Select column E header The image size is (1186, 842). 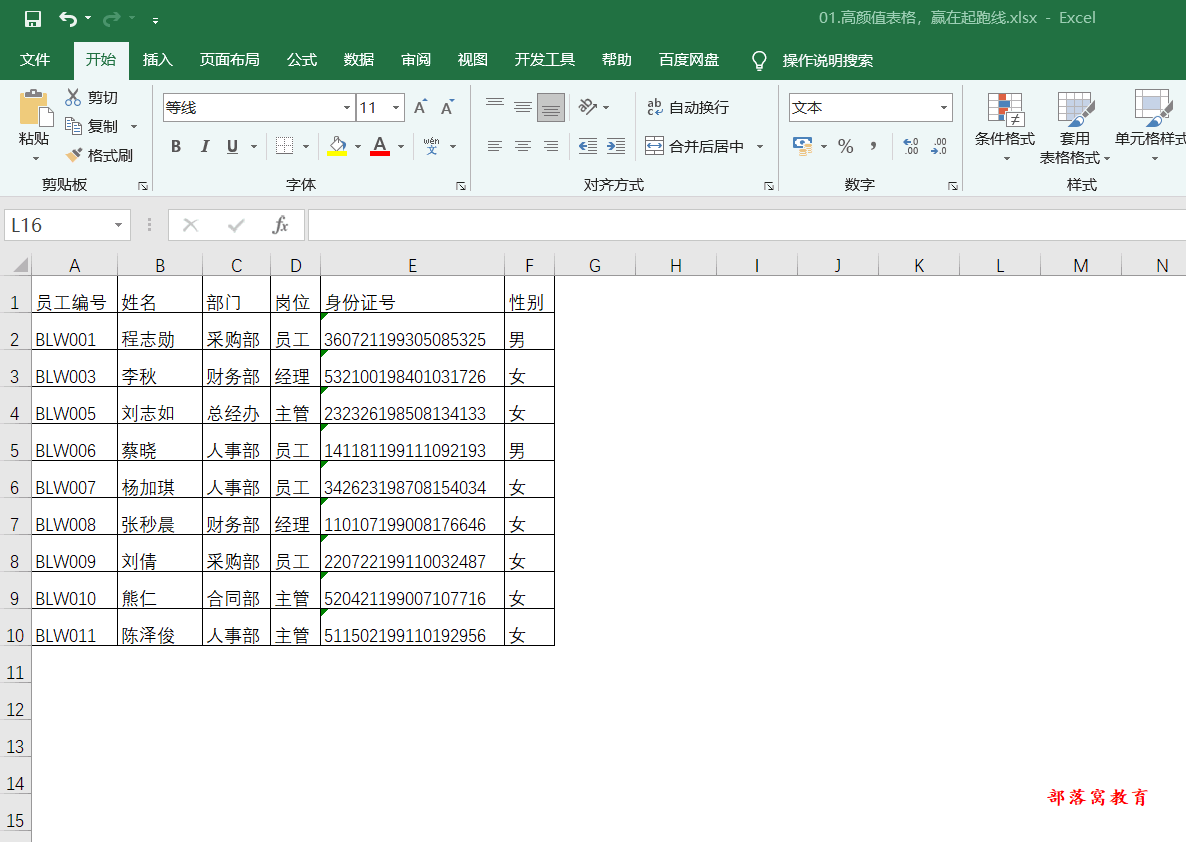412,265
